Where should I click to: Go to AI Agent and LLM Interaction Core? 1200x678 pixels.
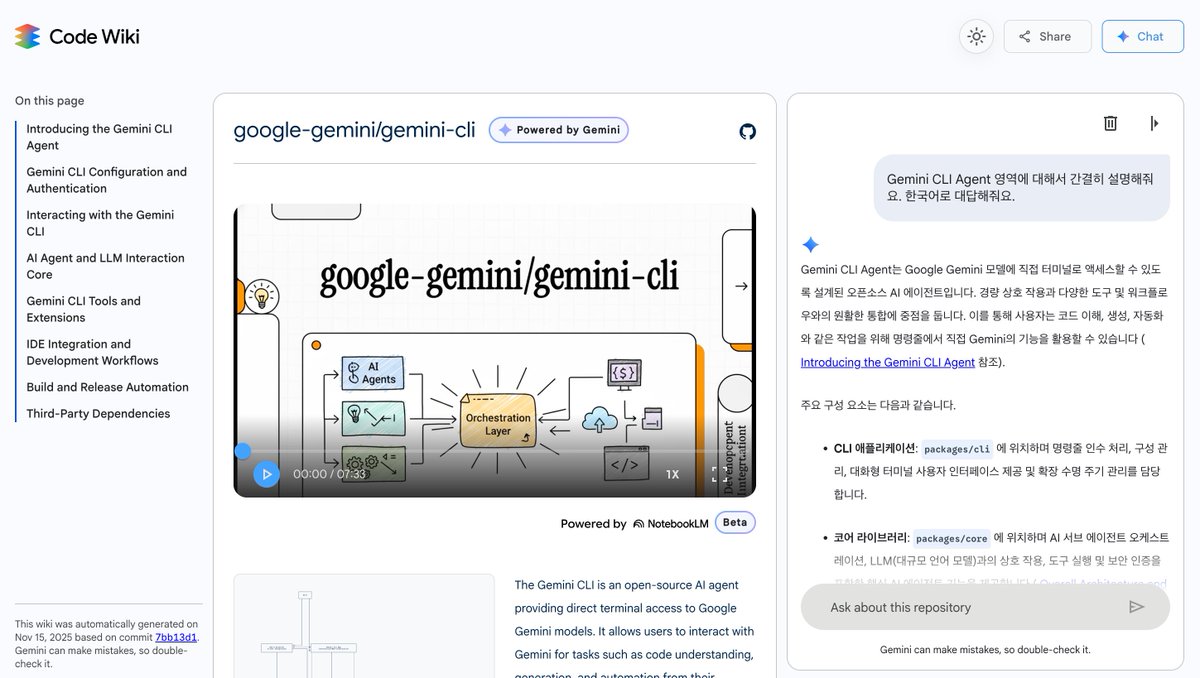(105, 266)
